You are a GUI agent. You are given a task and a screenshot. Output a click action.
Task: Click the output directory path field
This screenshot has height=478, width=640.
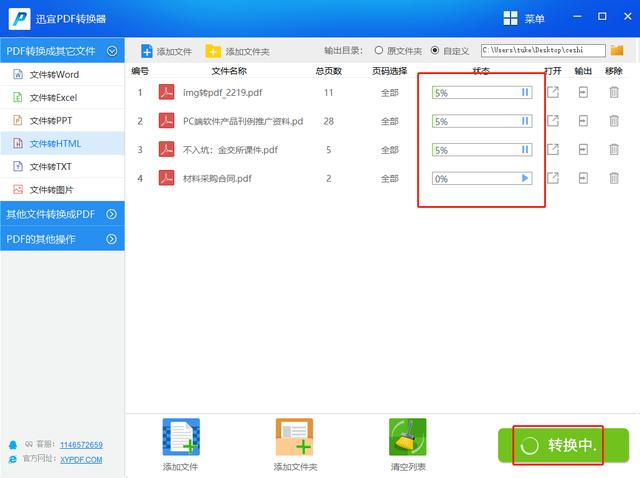(543, 50)
